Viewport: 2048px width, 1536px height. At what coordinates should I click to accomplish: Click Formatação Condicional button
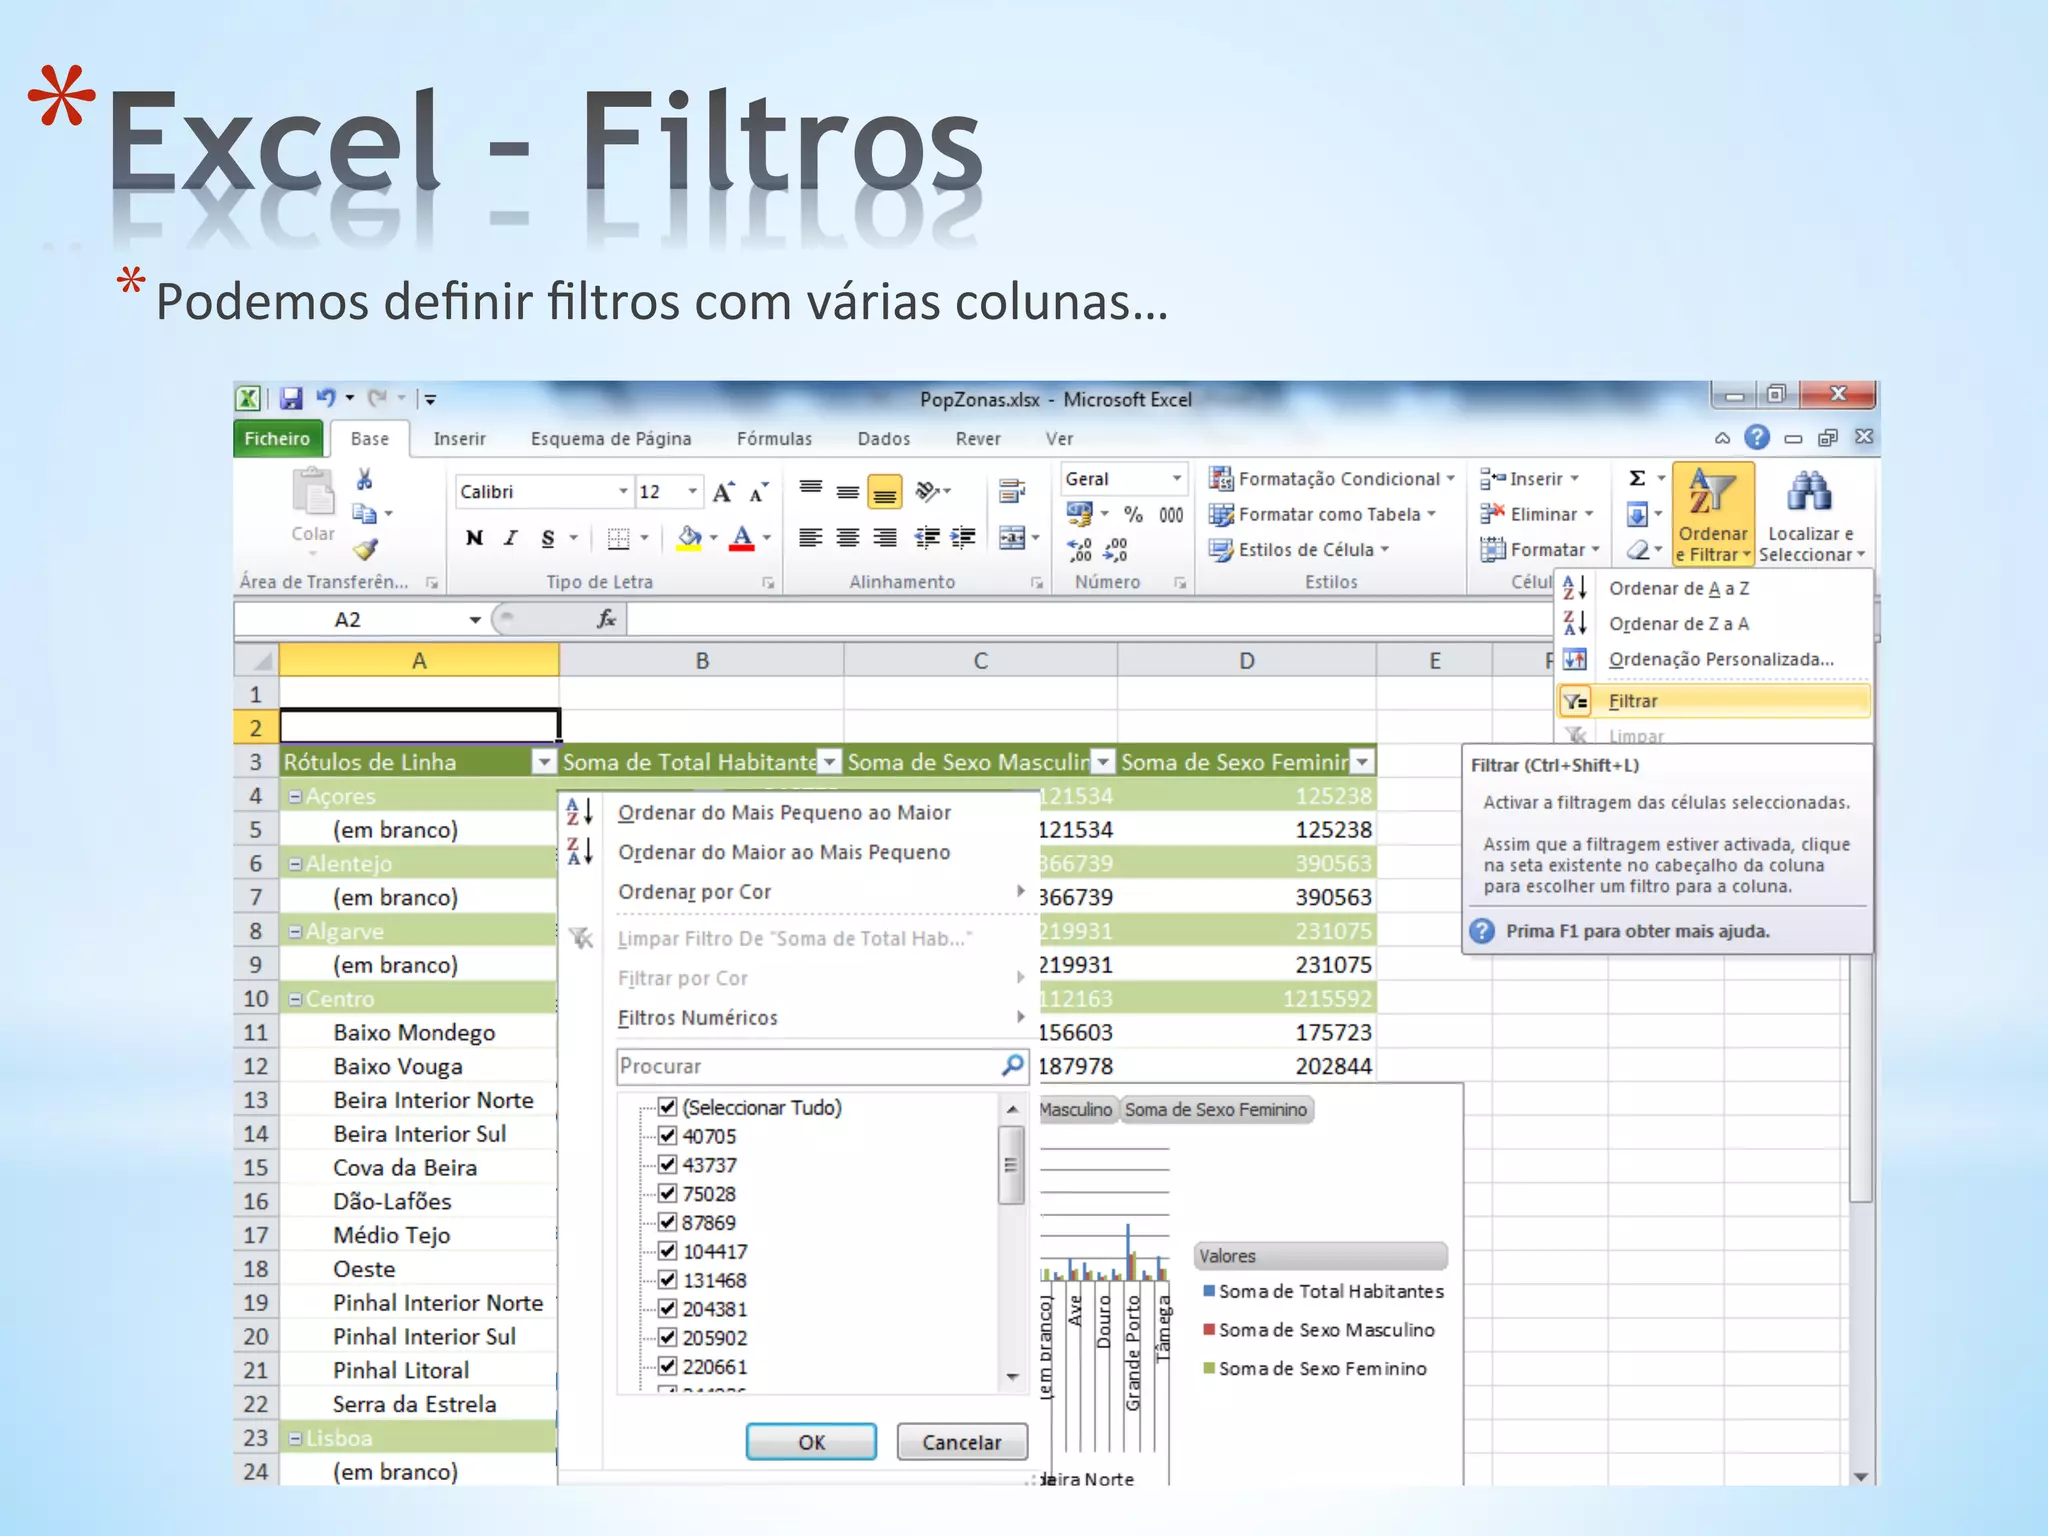1332,479
